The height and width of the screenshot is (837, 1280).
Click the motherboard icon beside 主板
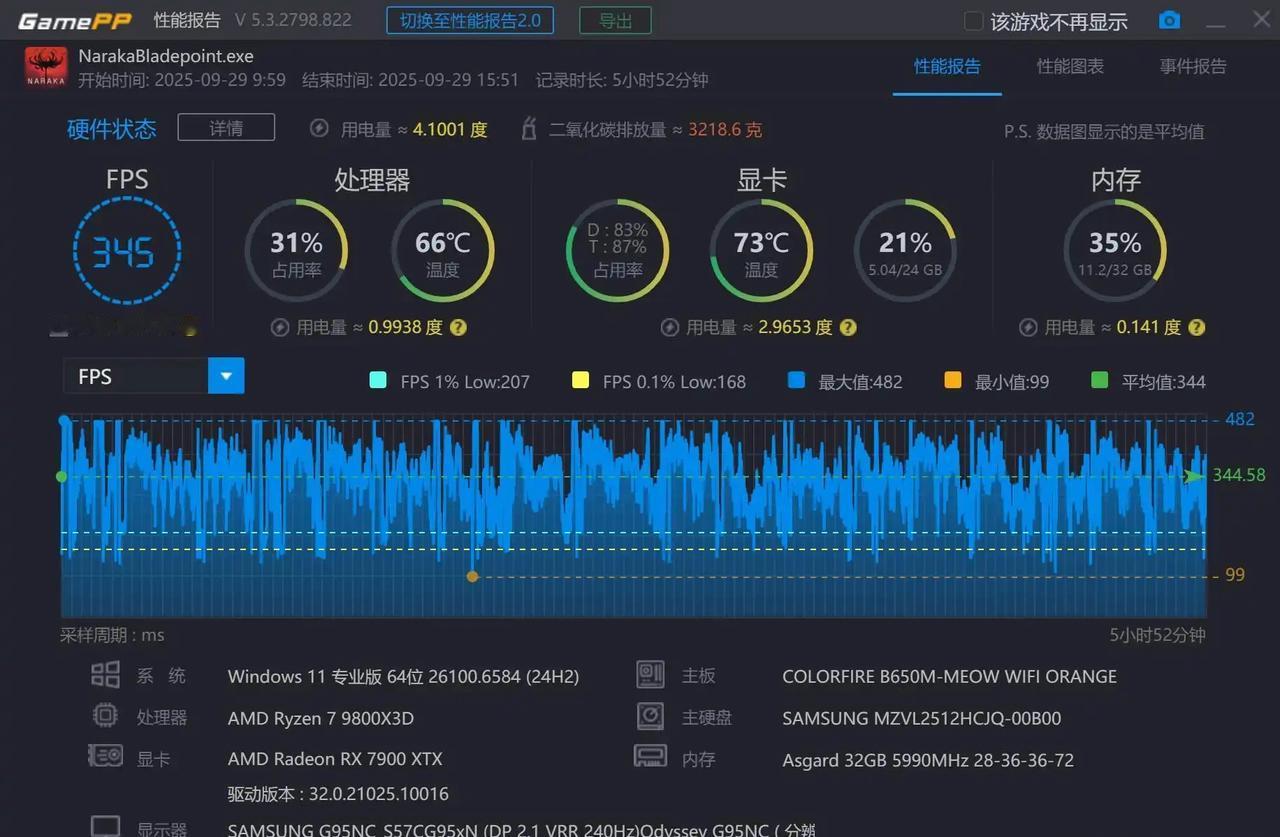tap(650, 675)
